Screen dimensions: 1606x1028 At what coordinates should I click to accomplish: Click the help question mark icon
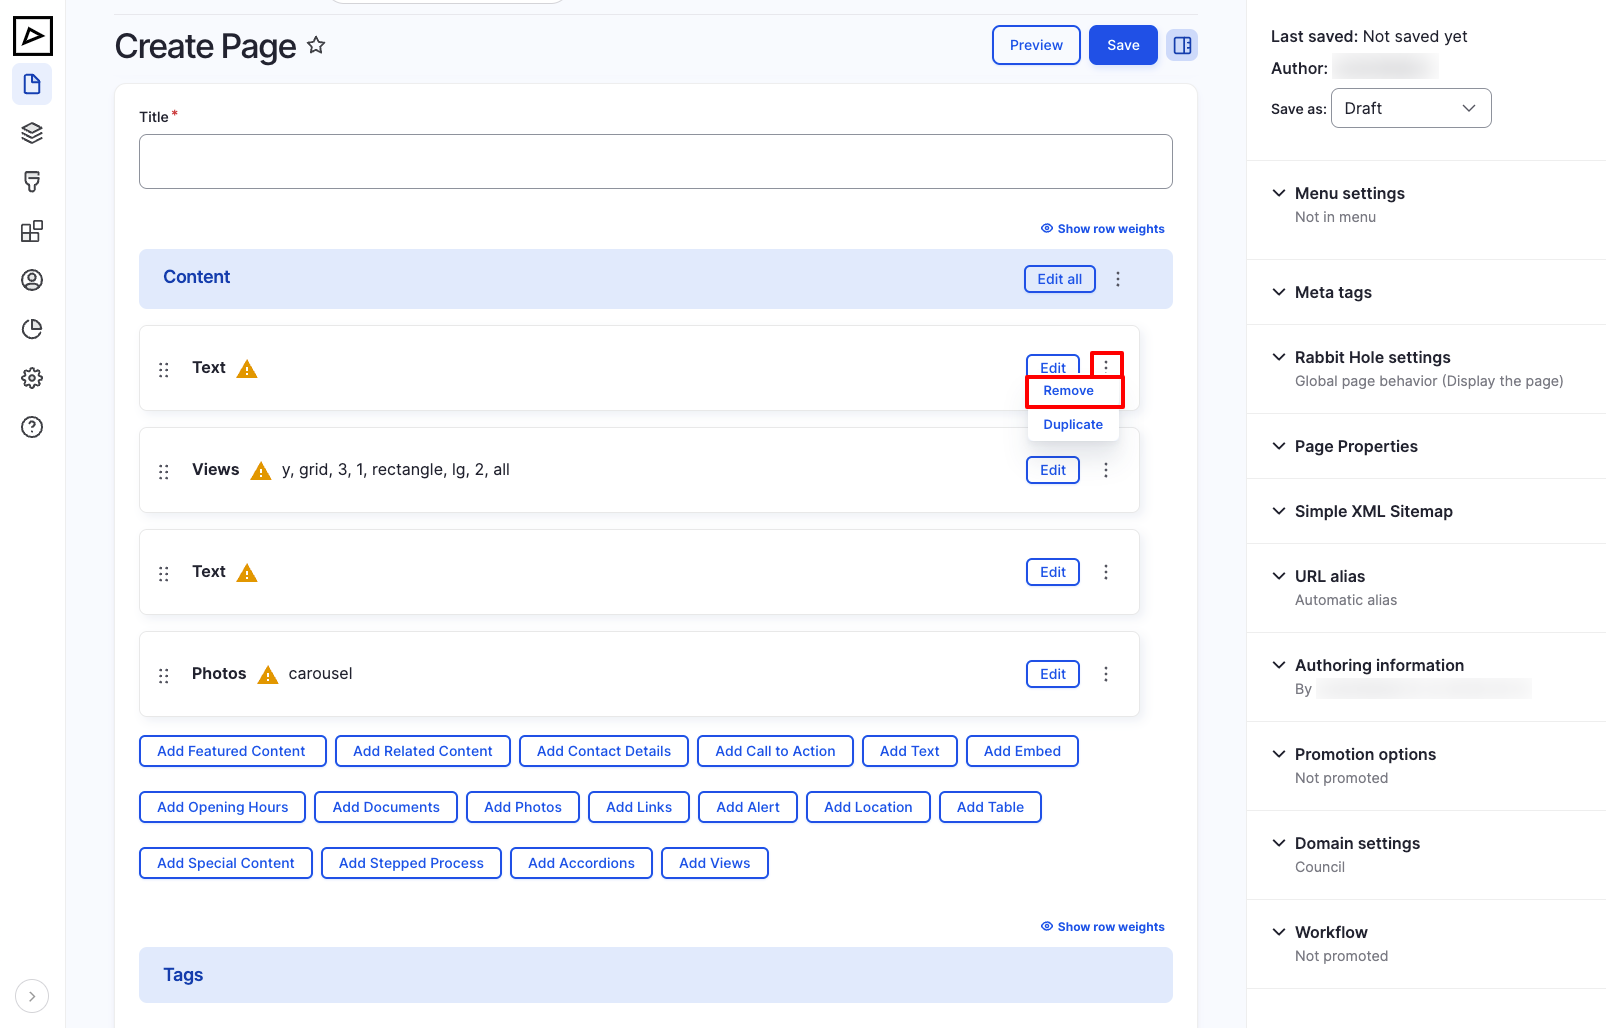[32, 427]
